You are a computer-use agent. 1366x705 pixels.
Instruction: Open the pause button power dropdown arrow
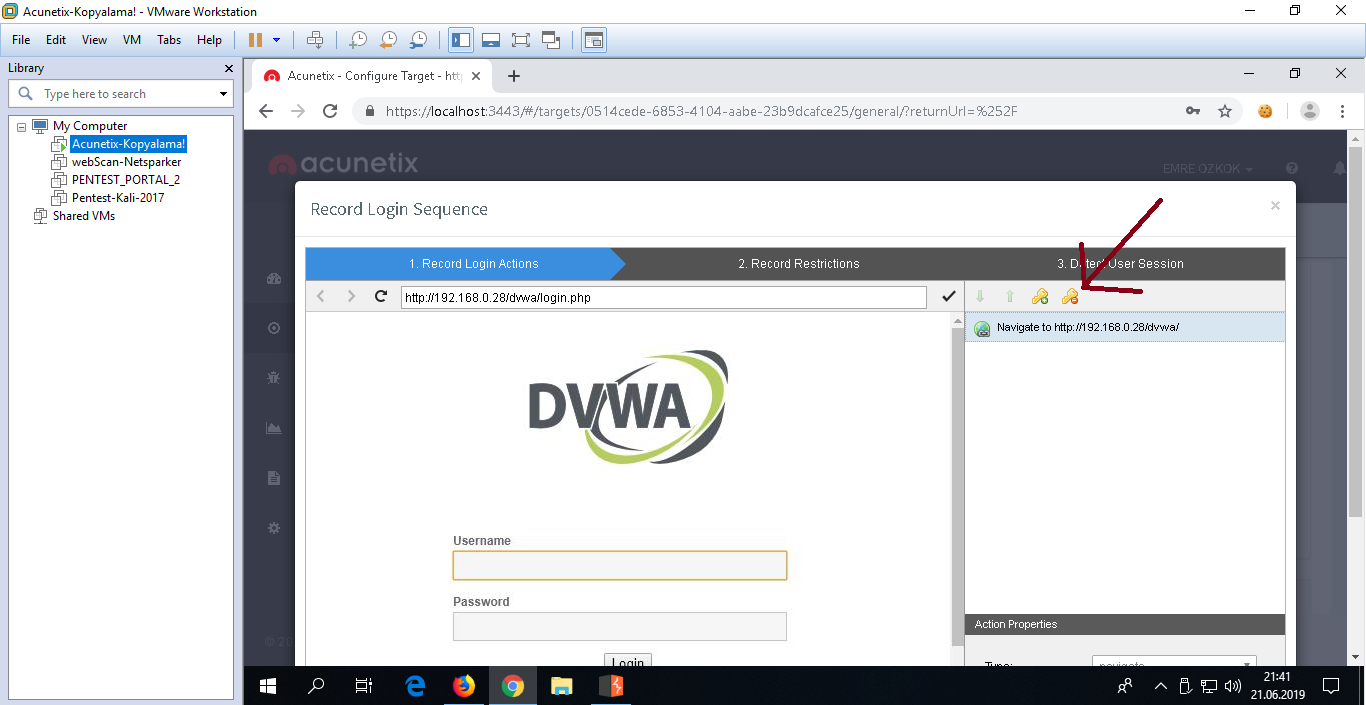277,40
